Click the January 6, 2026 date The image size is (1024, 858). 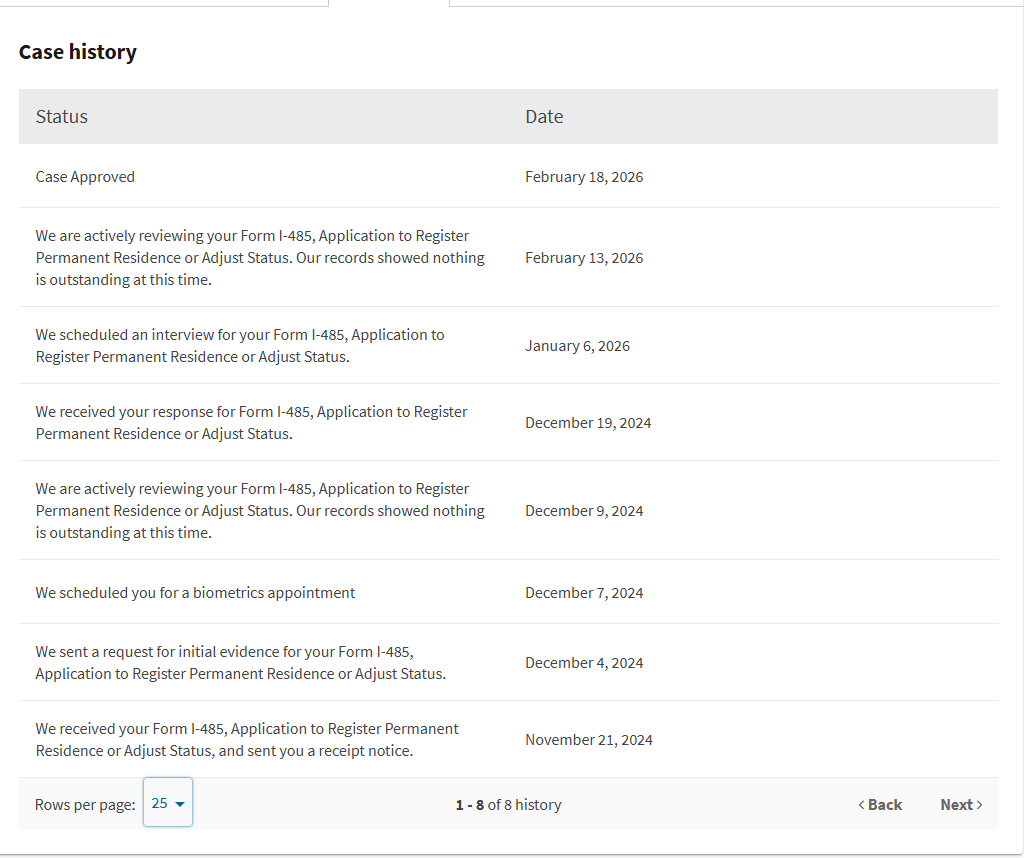pyautogui.click(x=577, y=346)
